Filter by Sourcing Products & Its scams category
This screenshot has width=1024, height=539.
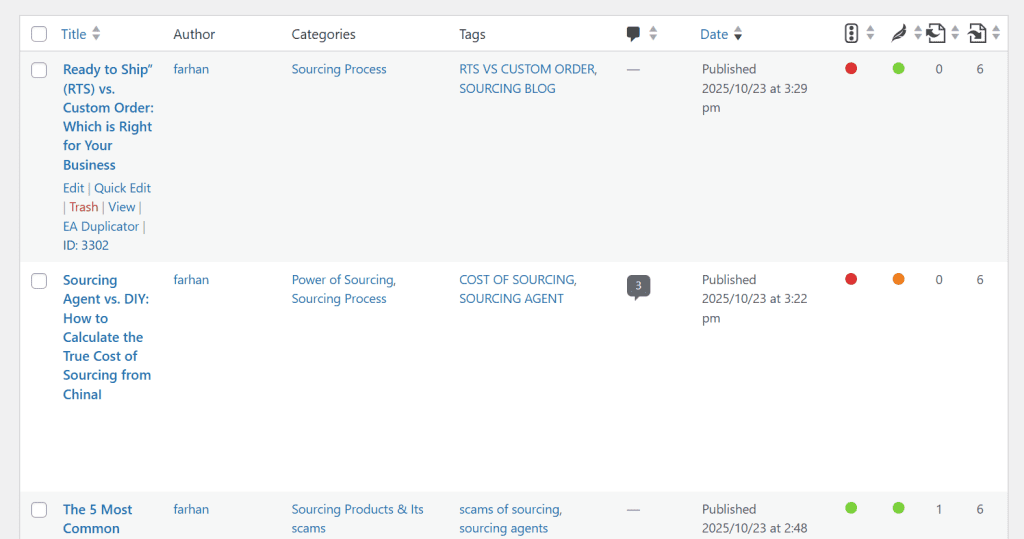tap(357, 519)
